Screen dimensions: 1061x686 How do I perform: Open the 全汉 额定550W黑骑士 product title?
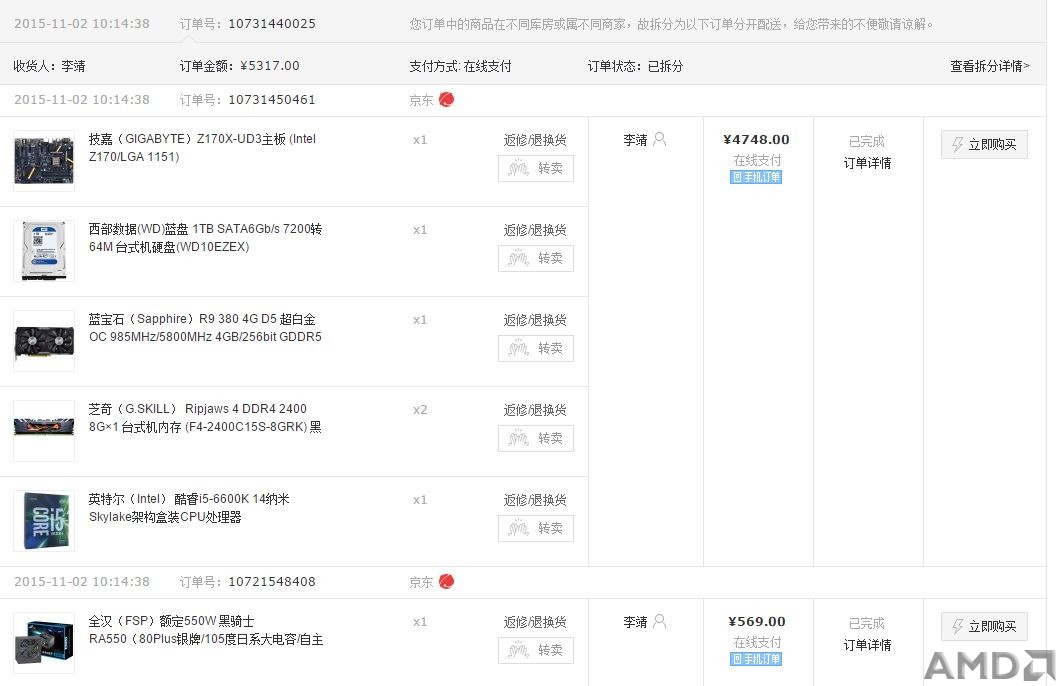pyautogui.click(x=206, y=630)
